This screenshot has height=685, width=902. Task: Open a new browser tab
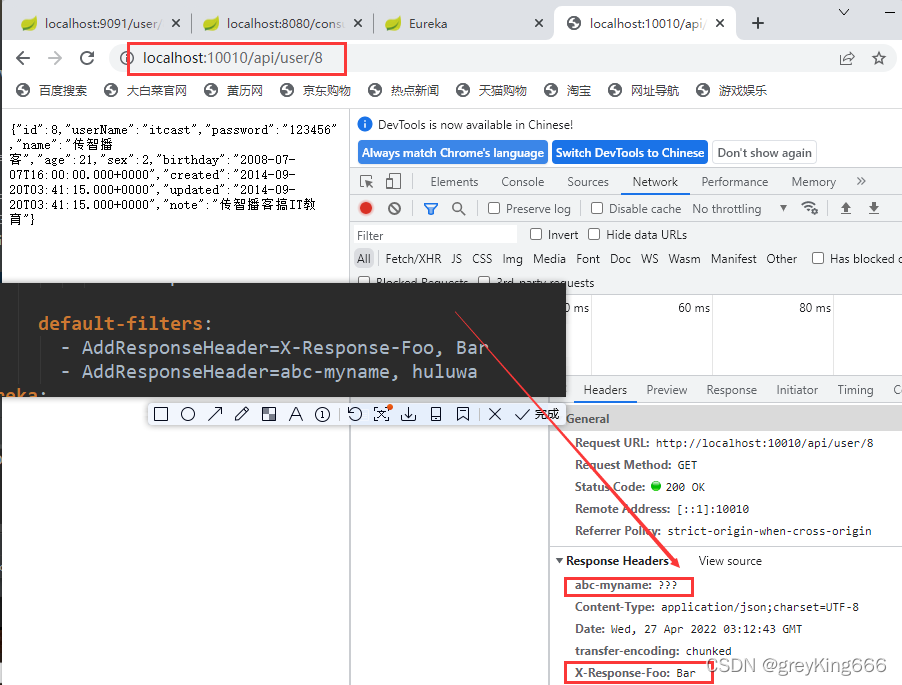pos(758,23)
